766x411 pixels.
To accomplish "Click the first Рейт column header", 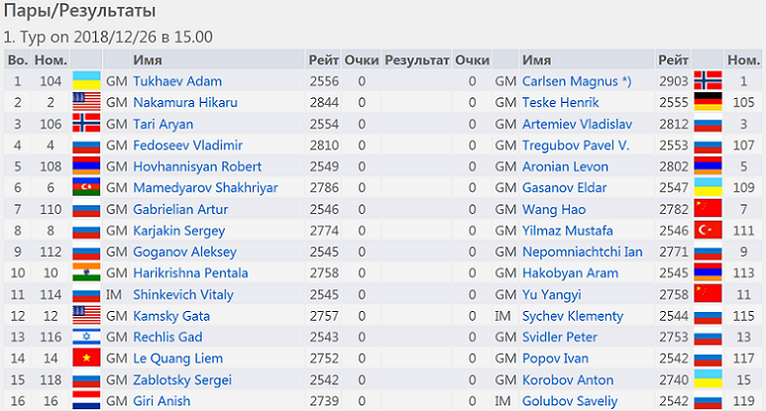I will pyautogui.click(x=323, y=60).
